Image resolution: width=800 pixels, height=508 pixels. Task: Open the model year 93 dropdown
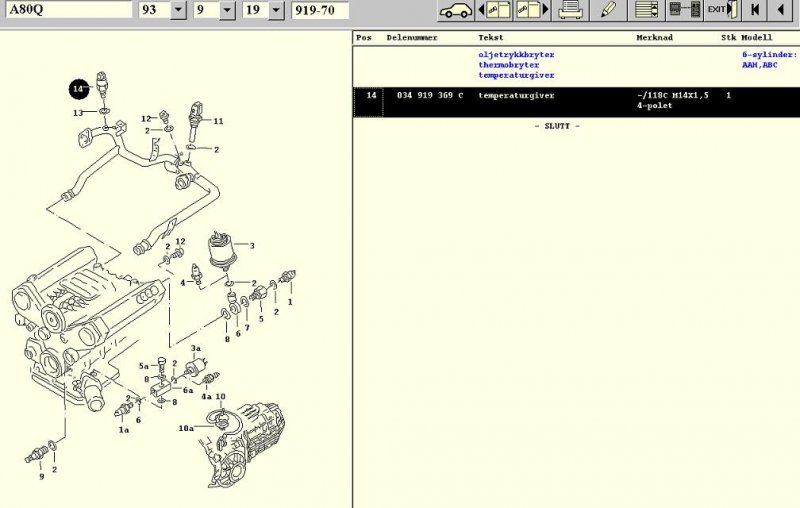[178, 10]
